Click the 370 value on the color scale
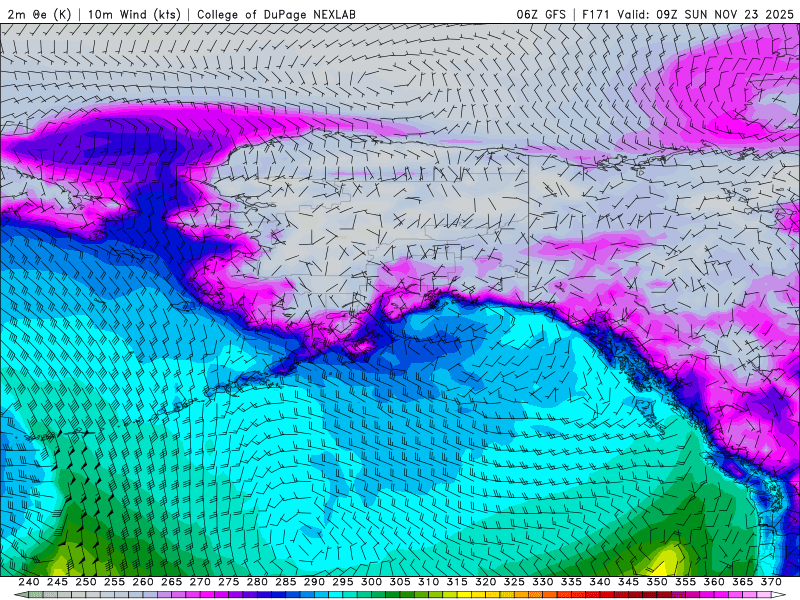The image size is (800, 600). point(771,582)
